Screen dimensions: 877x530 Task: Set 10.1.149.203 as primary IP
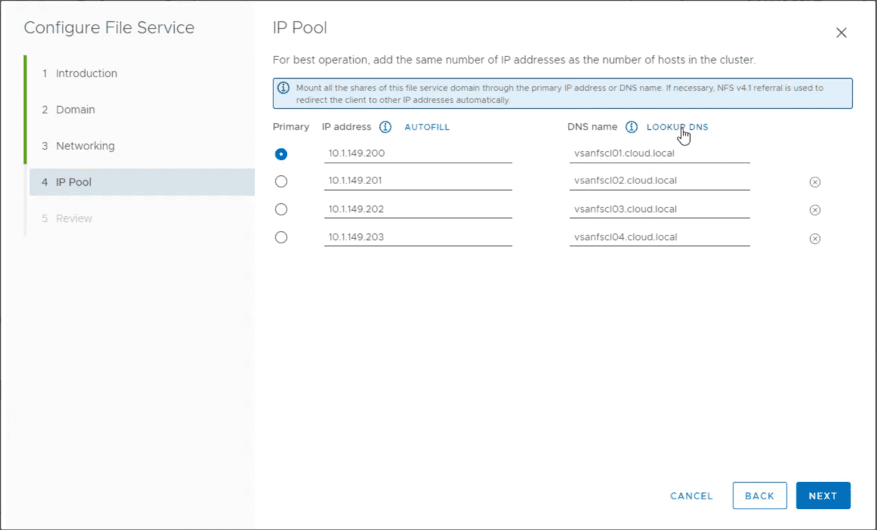coord(281,237)
